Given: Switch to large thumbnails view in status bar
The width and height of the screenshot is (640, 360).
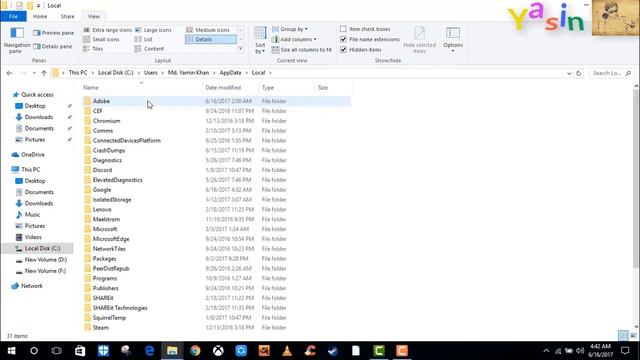Looking at the screenshot, I should 633,336.
